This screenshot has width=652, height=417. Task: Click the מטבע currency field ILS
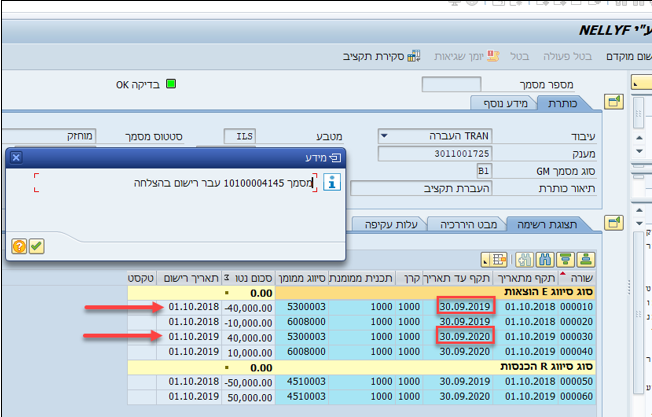click(240, 136)
